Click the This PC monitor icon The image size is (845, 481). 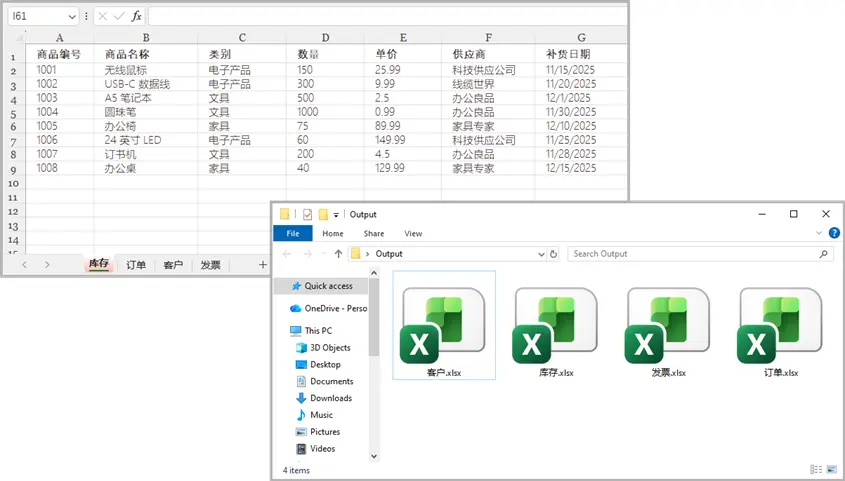pyautogui.click(x=295, y=331)
